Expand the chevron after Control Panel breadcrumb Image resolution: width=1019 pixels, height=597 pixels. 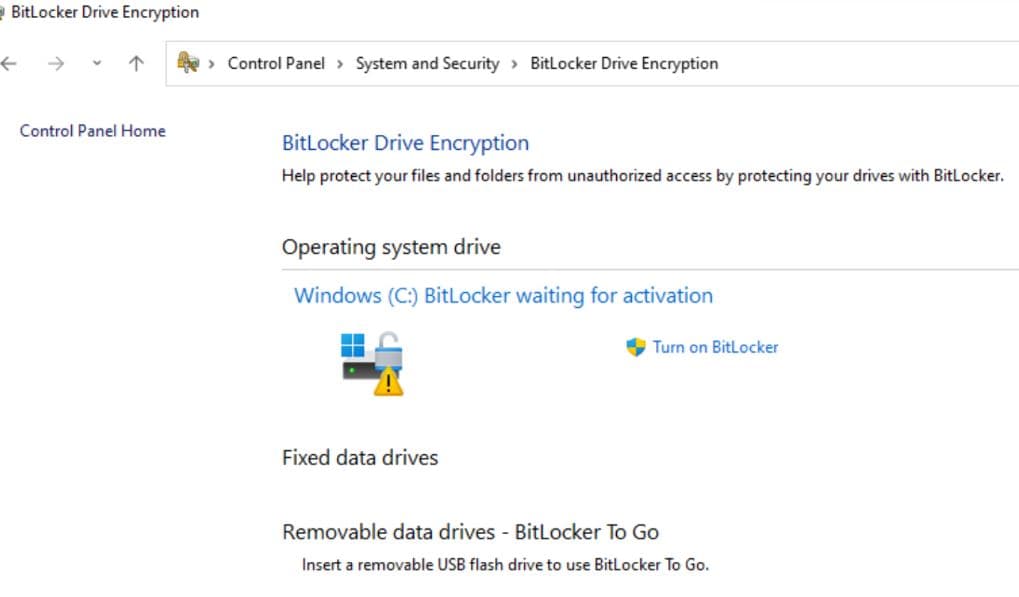(x=340, y=64)
